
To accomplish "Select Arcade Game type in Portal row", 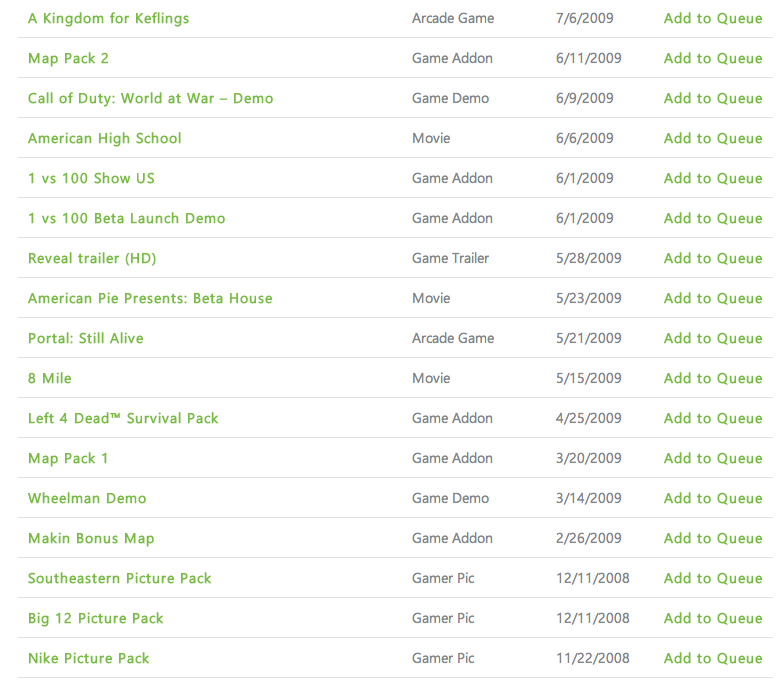I will click(453, 338).
